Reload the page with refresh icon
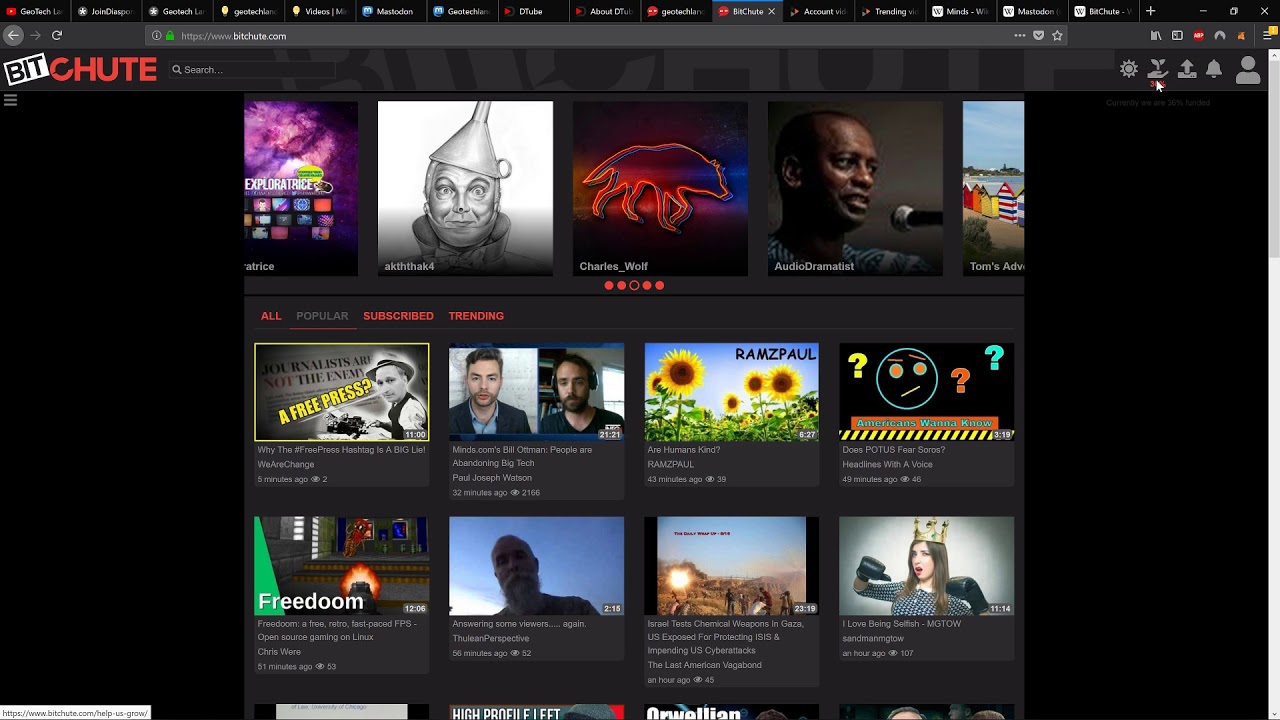Viewport: 1280px width, 720px height. (57, 35)
